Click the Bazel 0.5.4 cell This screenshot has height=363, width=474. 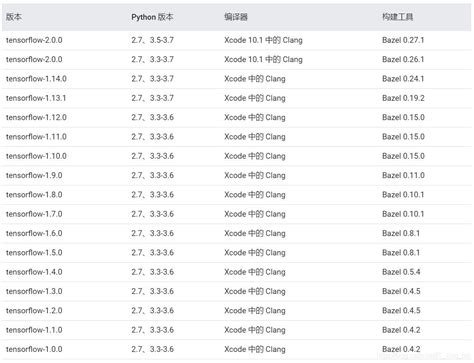(x=401, y=272)
